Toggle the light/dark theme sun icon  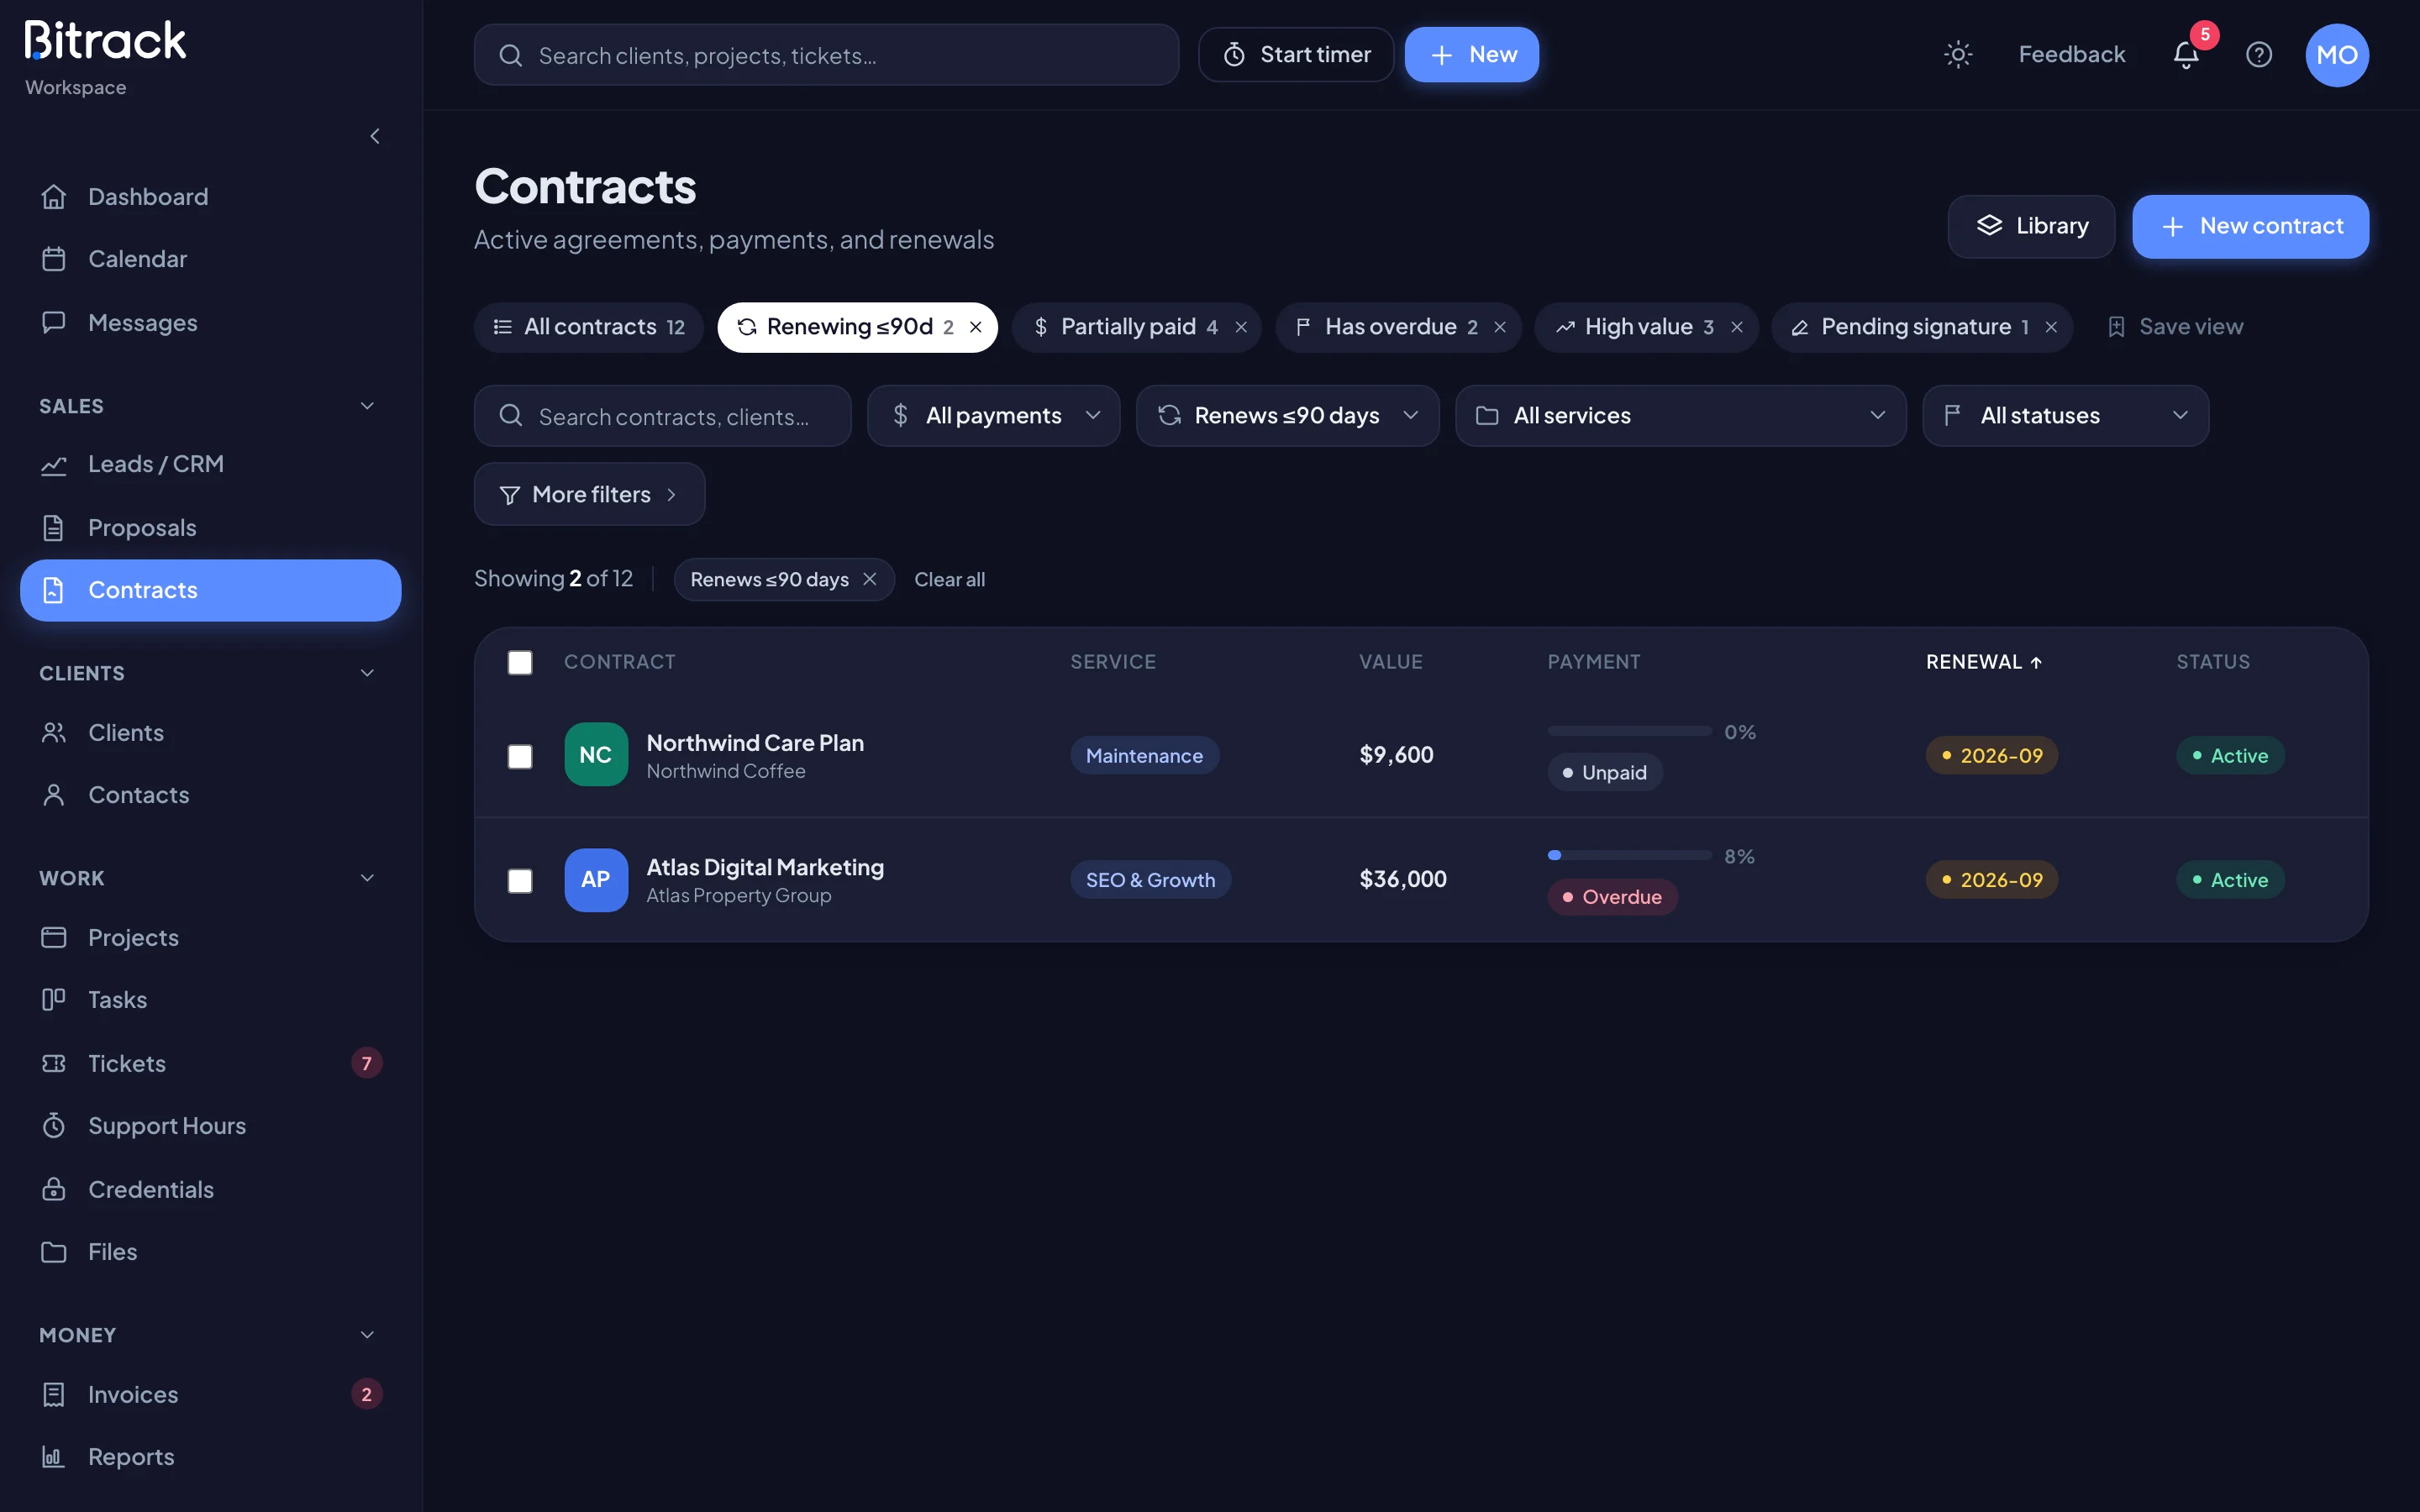point(1957,55)
